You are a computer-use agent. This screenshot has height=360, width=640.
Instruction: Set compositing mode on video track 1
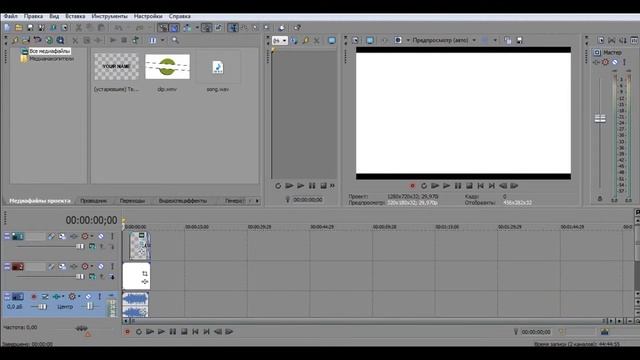[92, 247]
